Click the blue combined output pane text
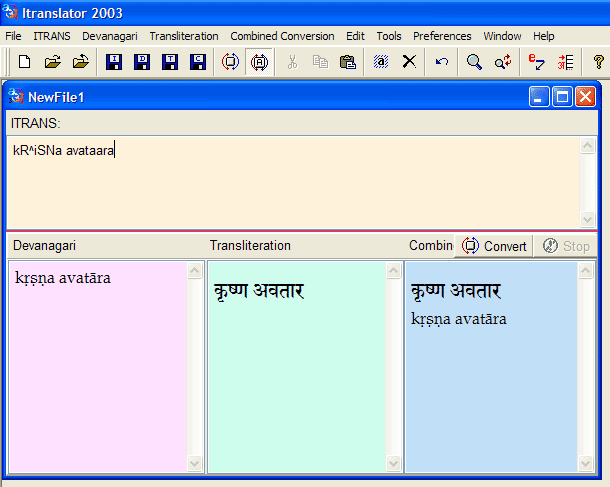This screenshot has height=487, width=610. click(x=459, y=319)
